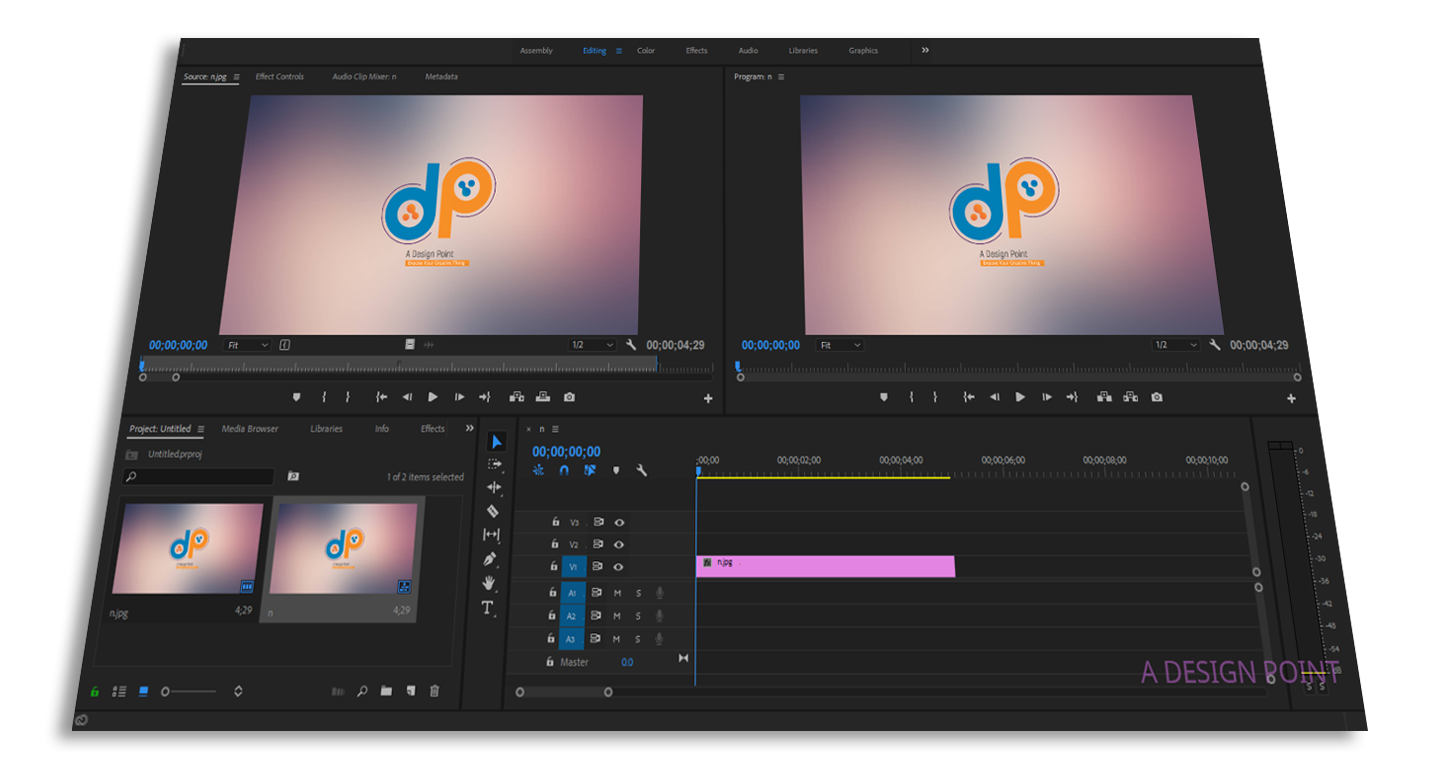Open Media Browser tab
The height and width of the screenshot is (770, 1440).
click(250, 429)
